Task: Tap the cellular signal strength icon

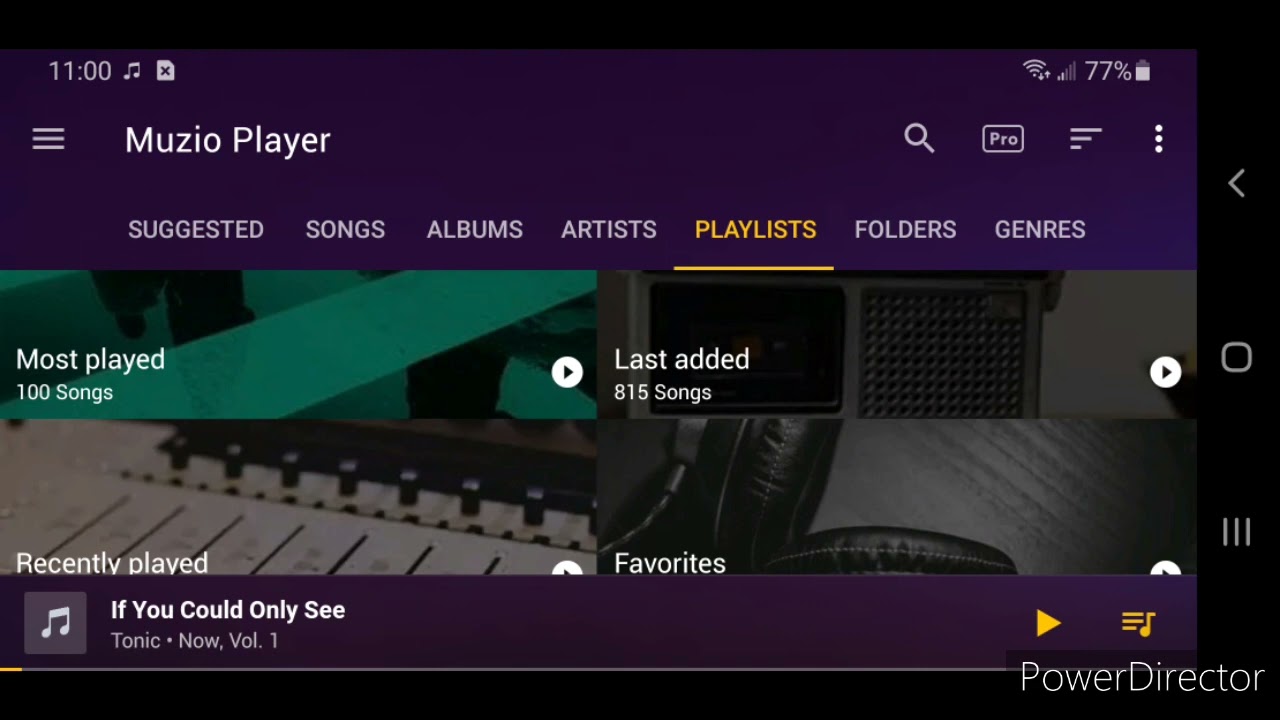Action: tap(1066, 71)
